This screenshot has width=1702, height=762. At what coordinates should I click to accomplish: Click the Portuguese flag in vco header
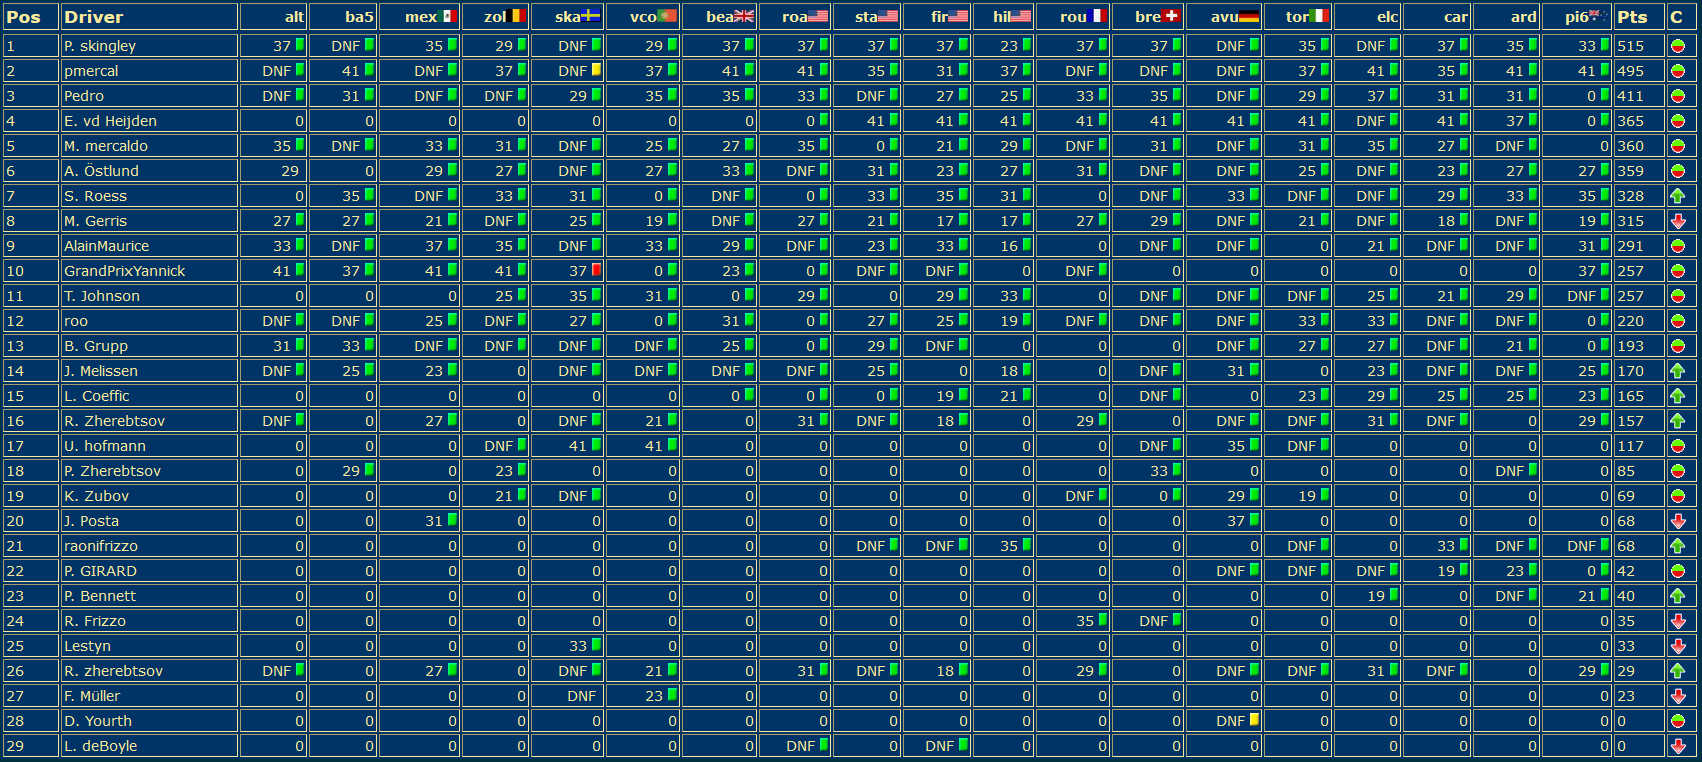(667, 16)
